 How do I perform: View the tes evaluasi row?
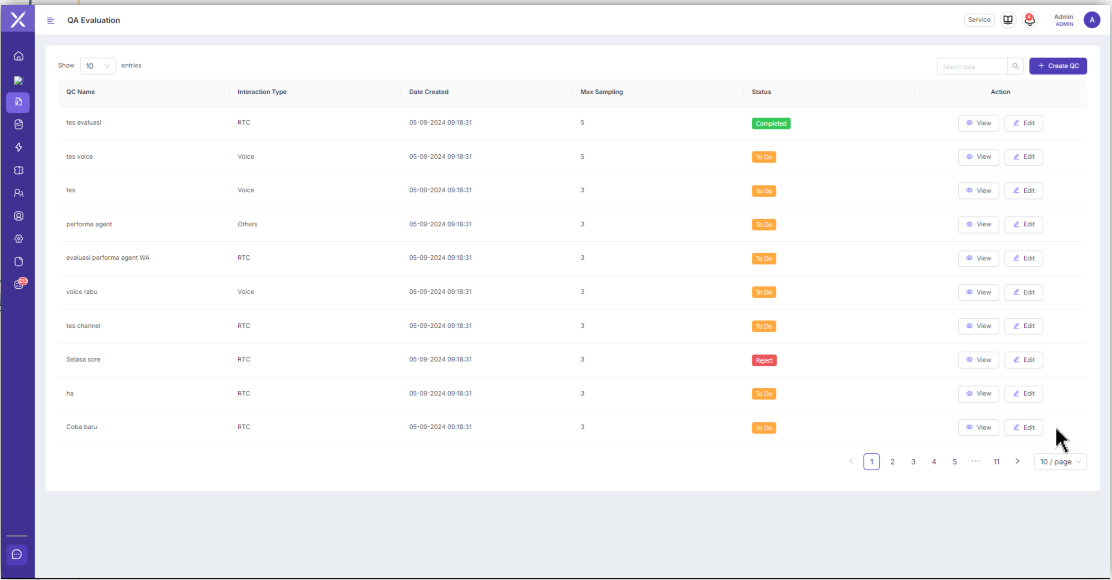point(979,123)
